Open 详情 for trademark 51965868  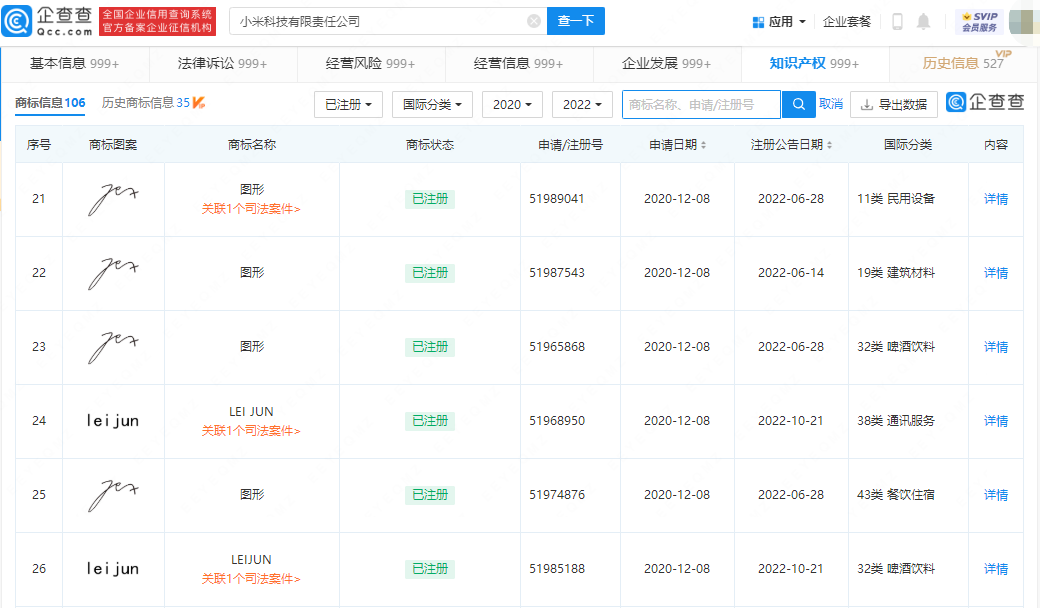click(996, 347)
